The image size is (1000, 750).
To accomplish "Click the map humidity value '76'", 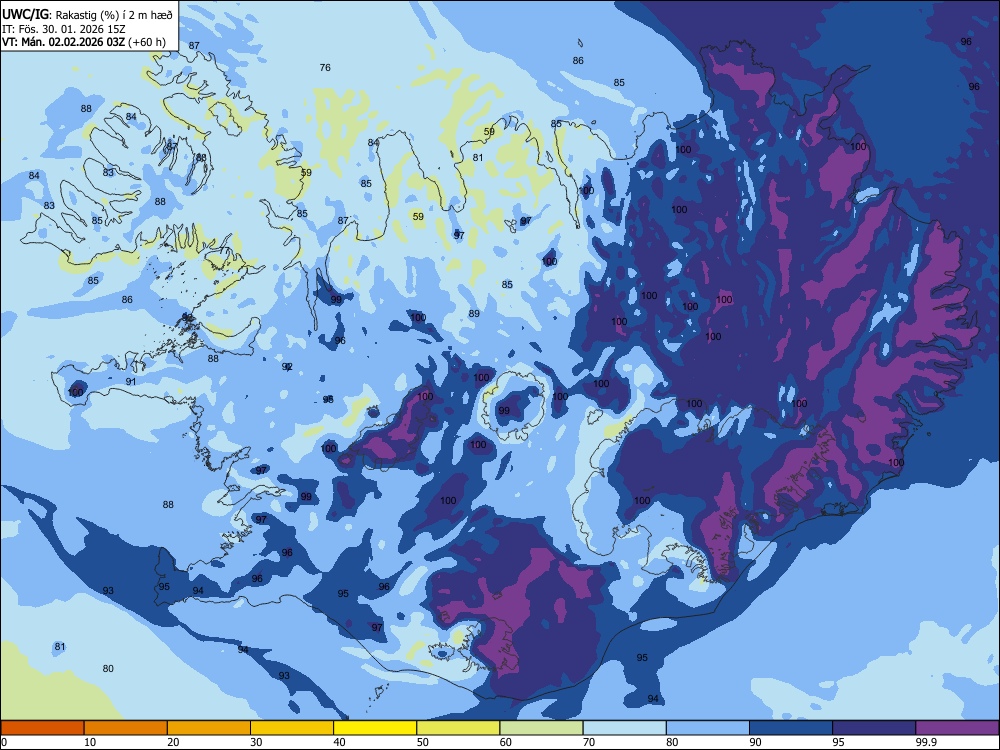I will pyautogui.click(x=325, y=68).
